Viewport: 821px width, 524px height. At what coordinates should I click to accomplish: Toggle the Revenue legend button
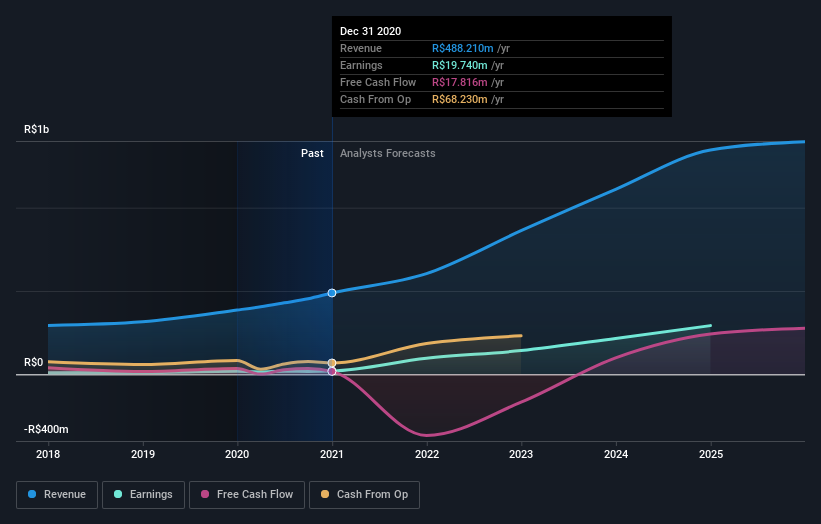tap(57, 495)
